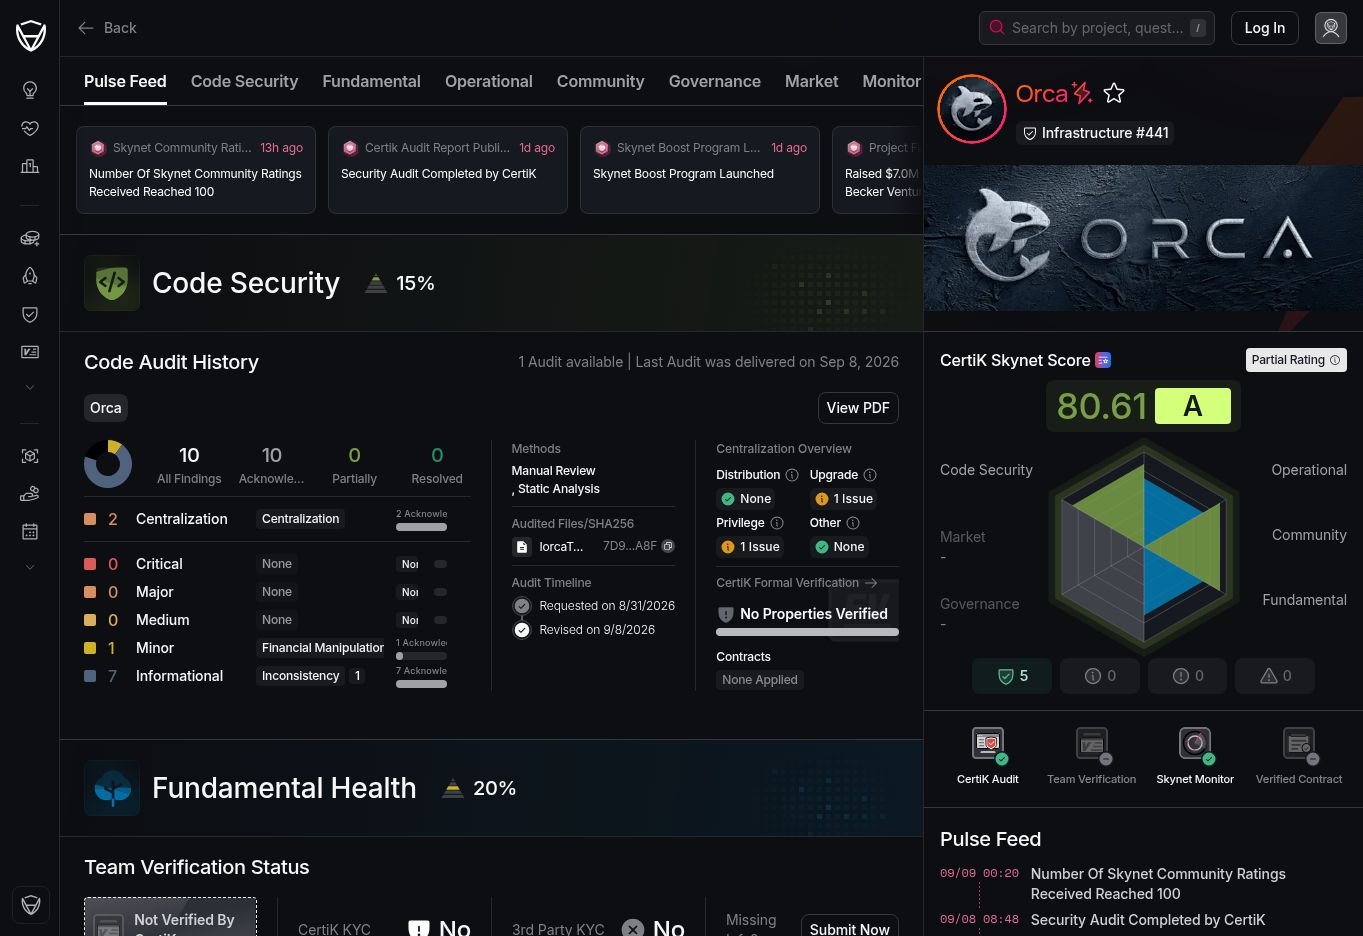Viewport: 1363px width, 936px height.
Task: Click the lightbulb icon in left sidebar
Action: pos(30,90)
